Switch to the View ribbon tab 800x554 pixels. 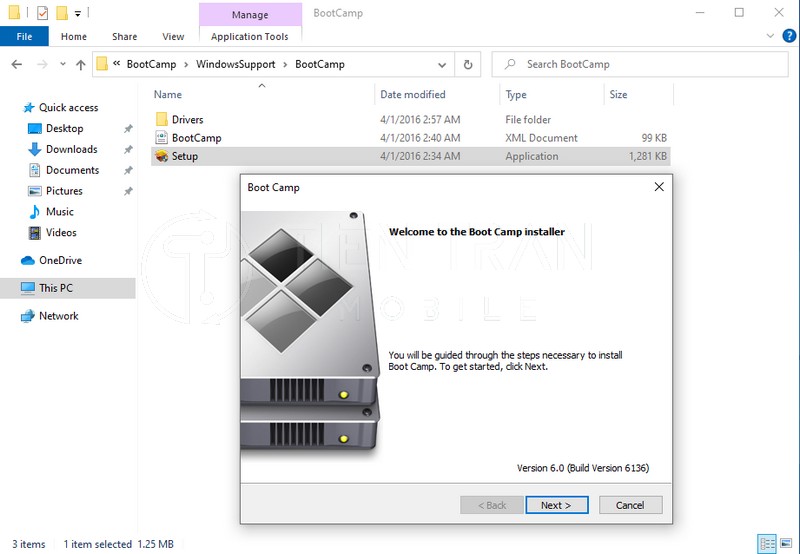pos(173,36)
